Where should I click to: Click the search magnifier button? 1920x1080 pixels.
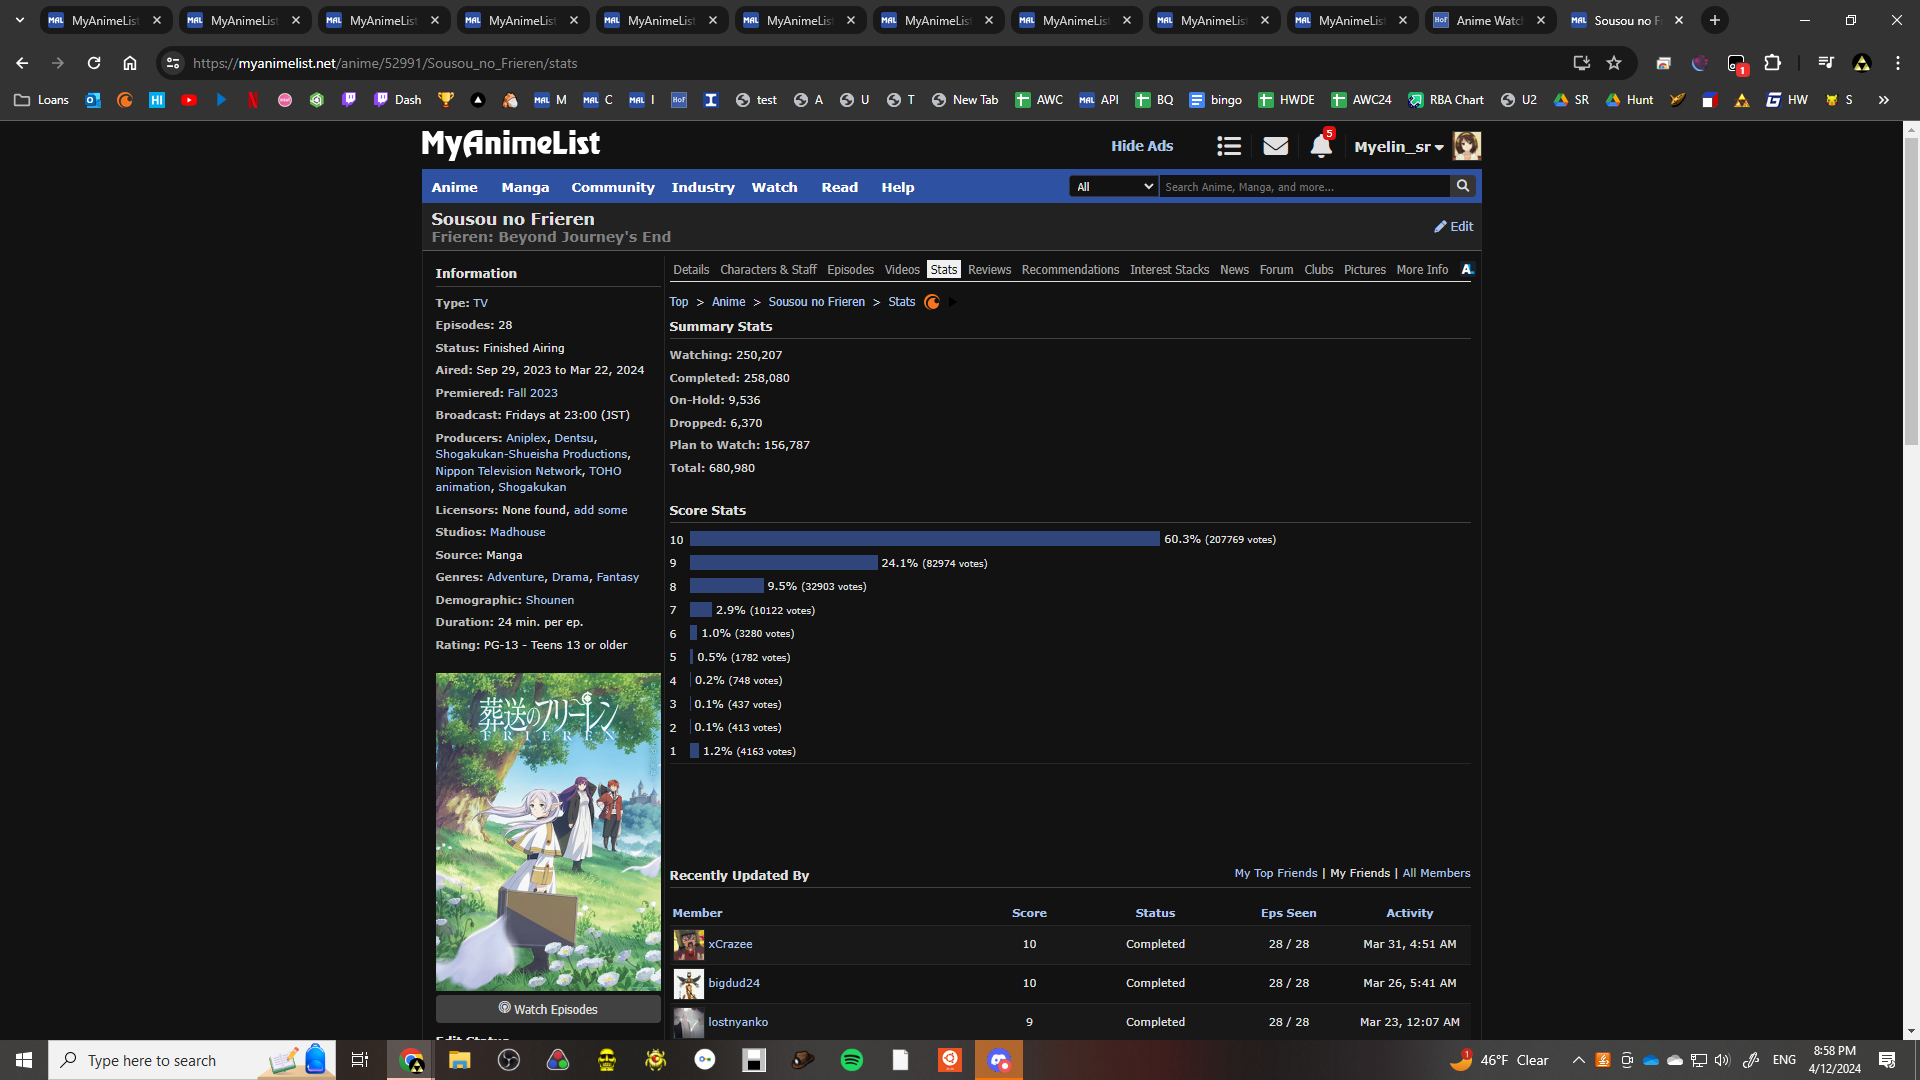click(1463, 187)
